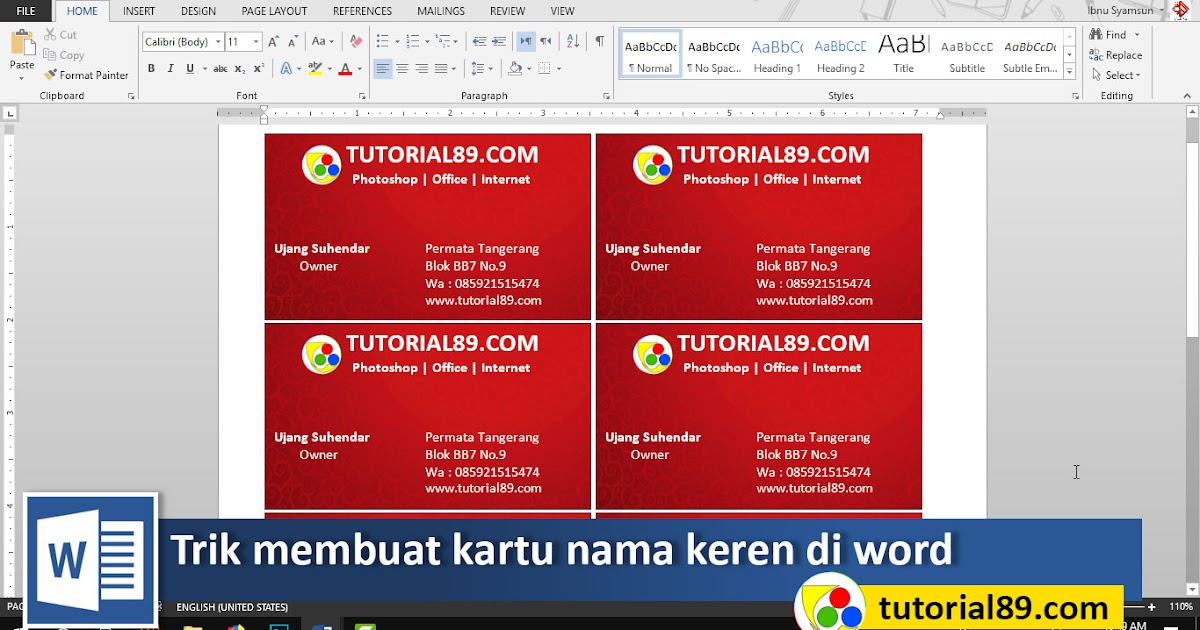Screen dimensions: 1200x630
Task: Align the paragraph to the right
Action: point(421,69)
